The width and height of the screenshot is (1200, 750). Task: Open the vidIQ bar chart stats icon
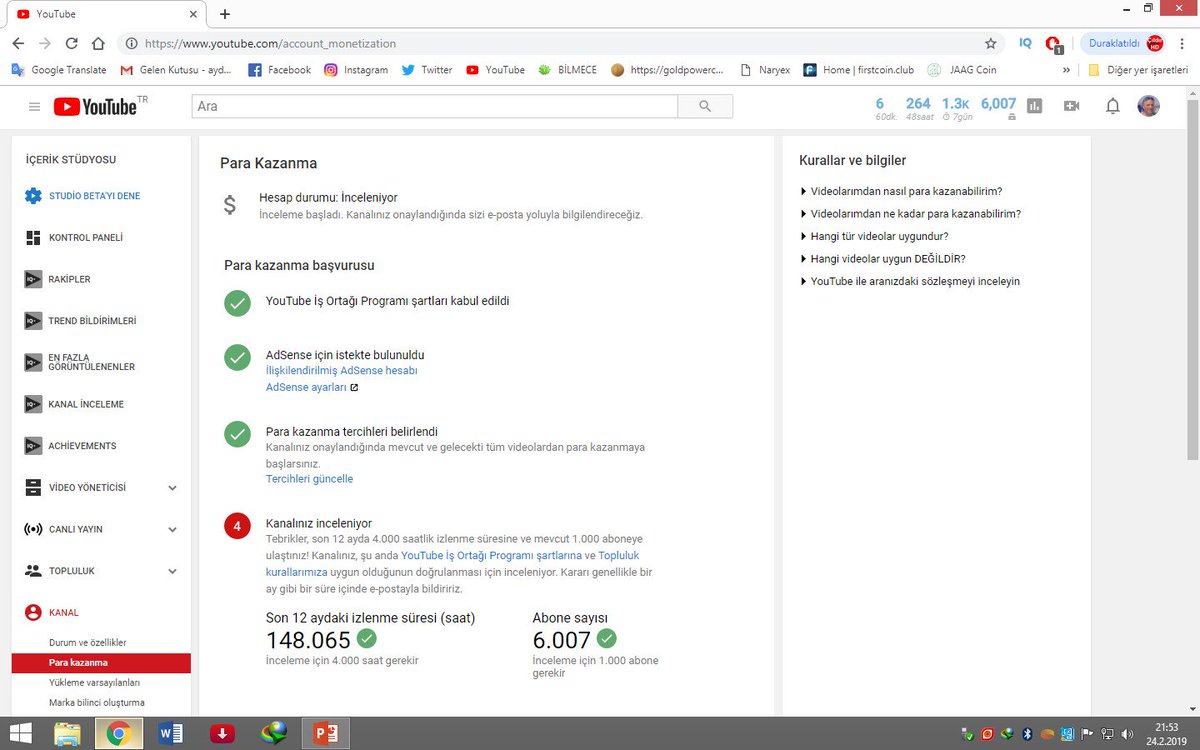[1034, 106]
